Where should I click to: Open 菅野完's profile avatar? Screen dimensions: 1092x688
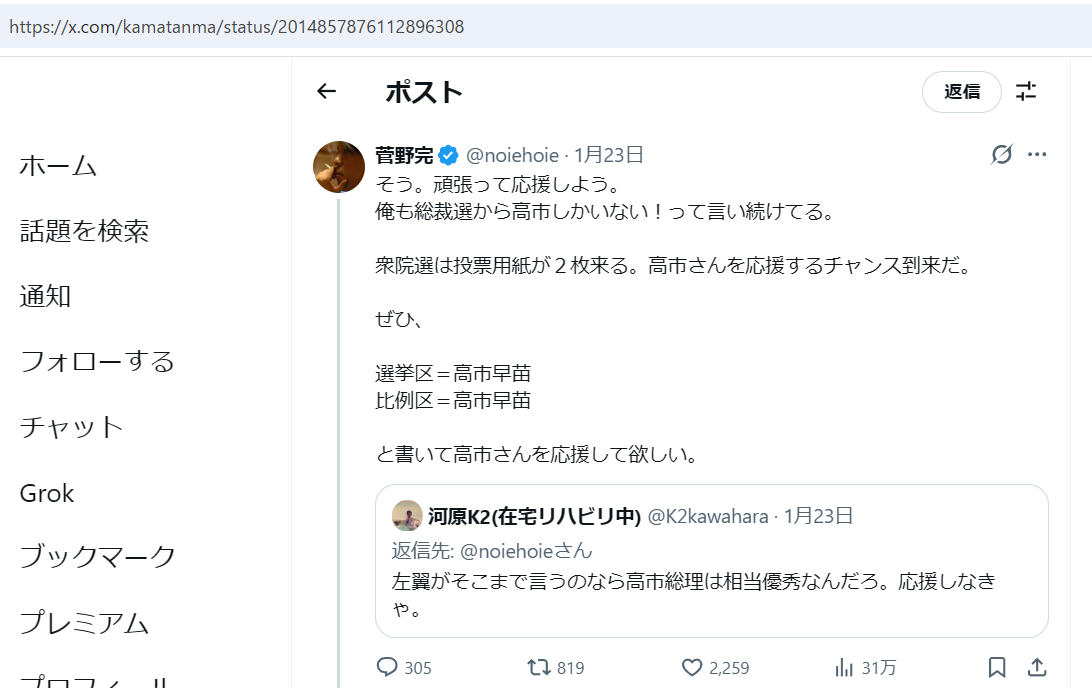[339, 167]
